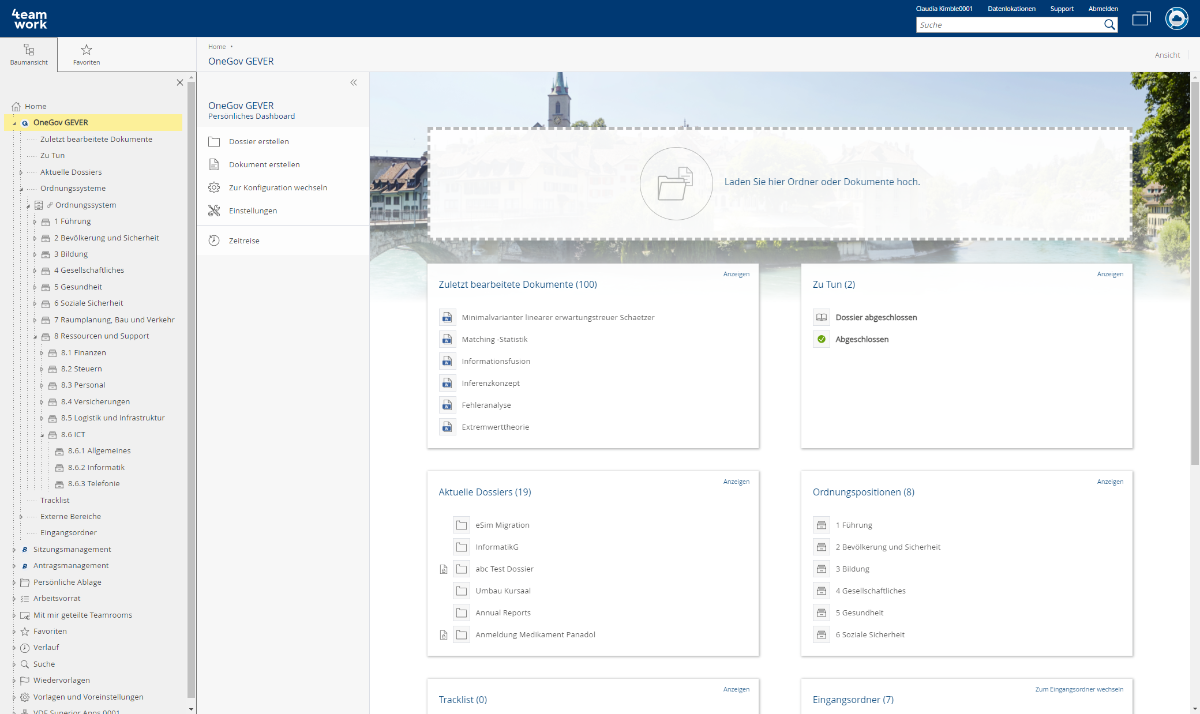
Task: Click the repository icon beside 3 Bildung in Ordnungspositionen card
Action: (821, 569)
